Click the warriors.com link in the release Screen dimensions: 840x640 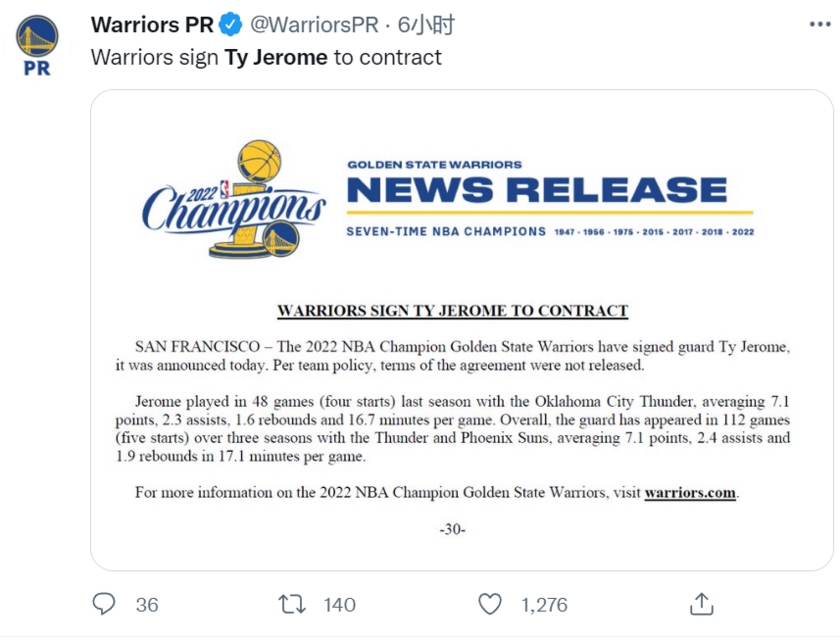(x=690, y=493)
